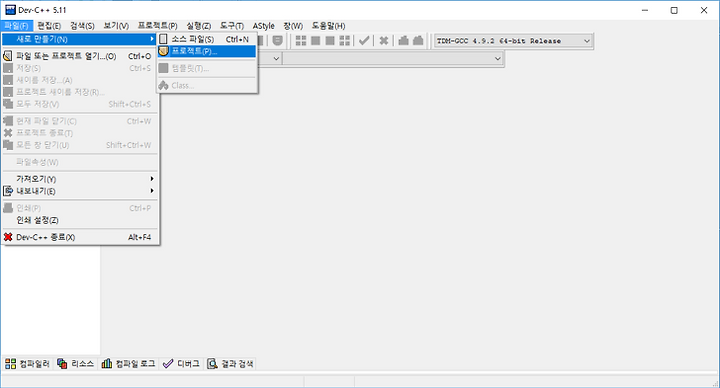Choose 프로젝트(P)... in the 새로 만들기 submenu
720x388 pixels.
pos(207,51)
